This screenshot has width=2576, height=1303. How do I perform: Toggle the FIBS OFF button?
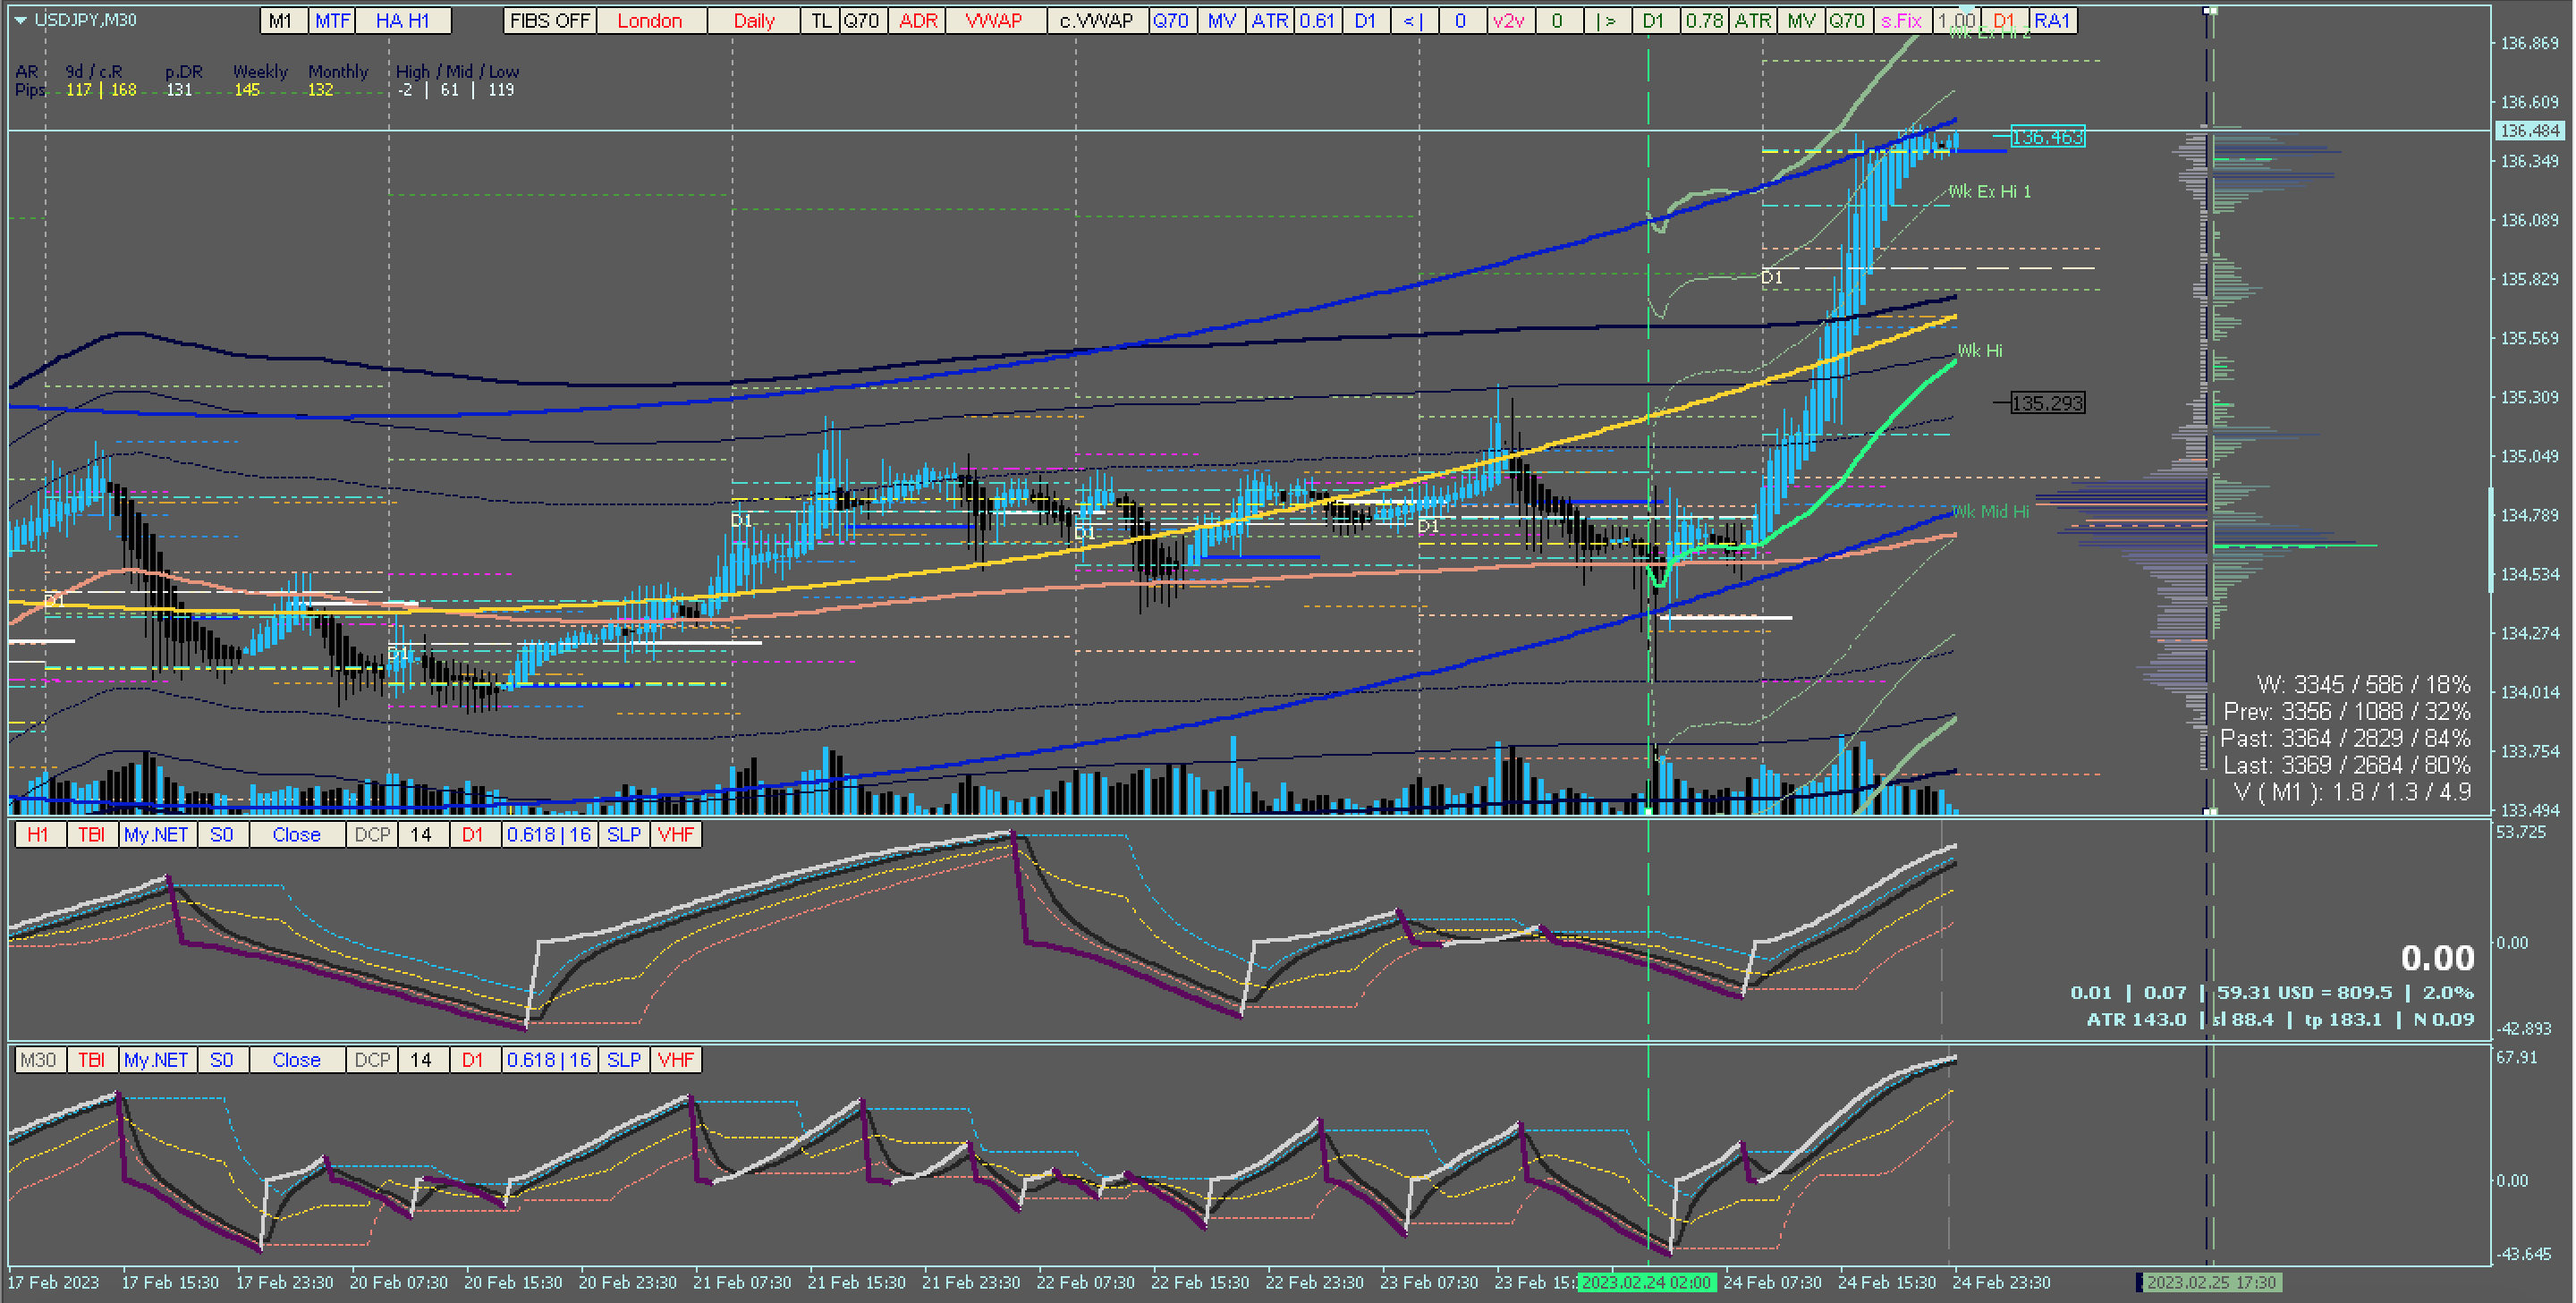point(549,21)
